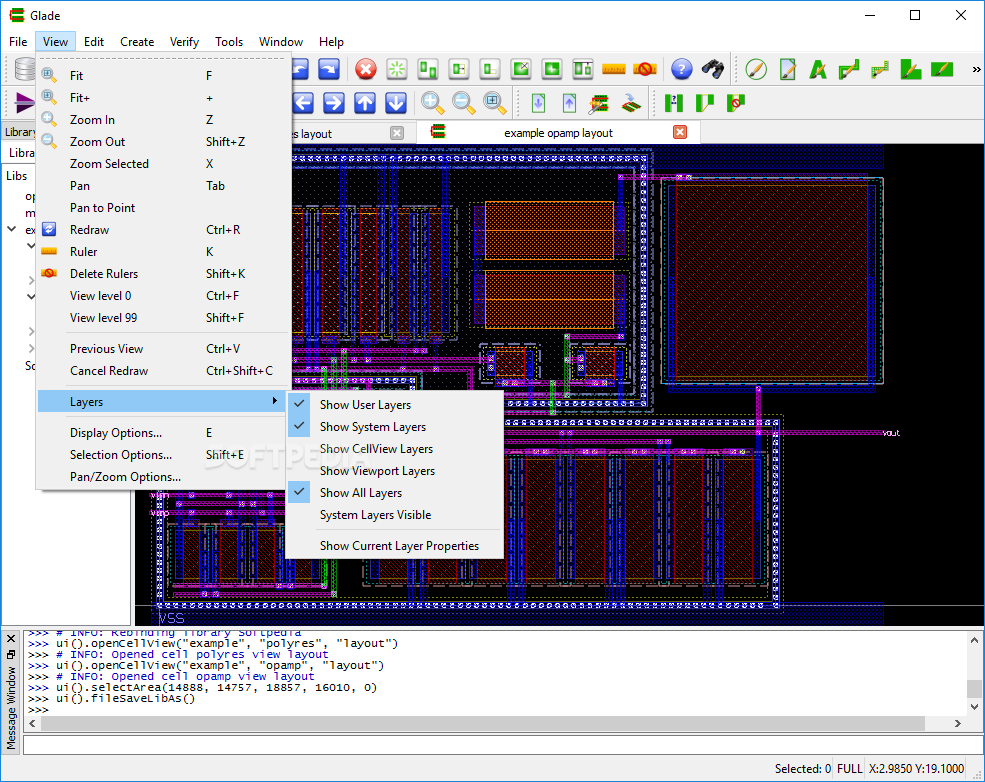Click the green verify icon with red no-symbol
Image resolution: width=985 pixels, height=782 pixels.
(x=736, y=102)
